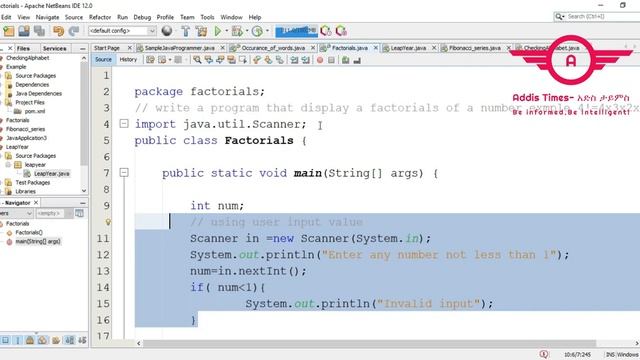Switch to the Start Page tab
The width and height of the screenshot is (640, 360).
107,48
